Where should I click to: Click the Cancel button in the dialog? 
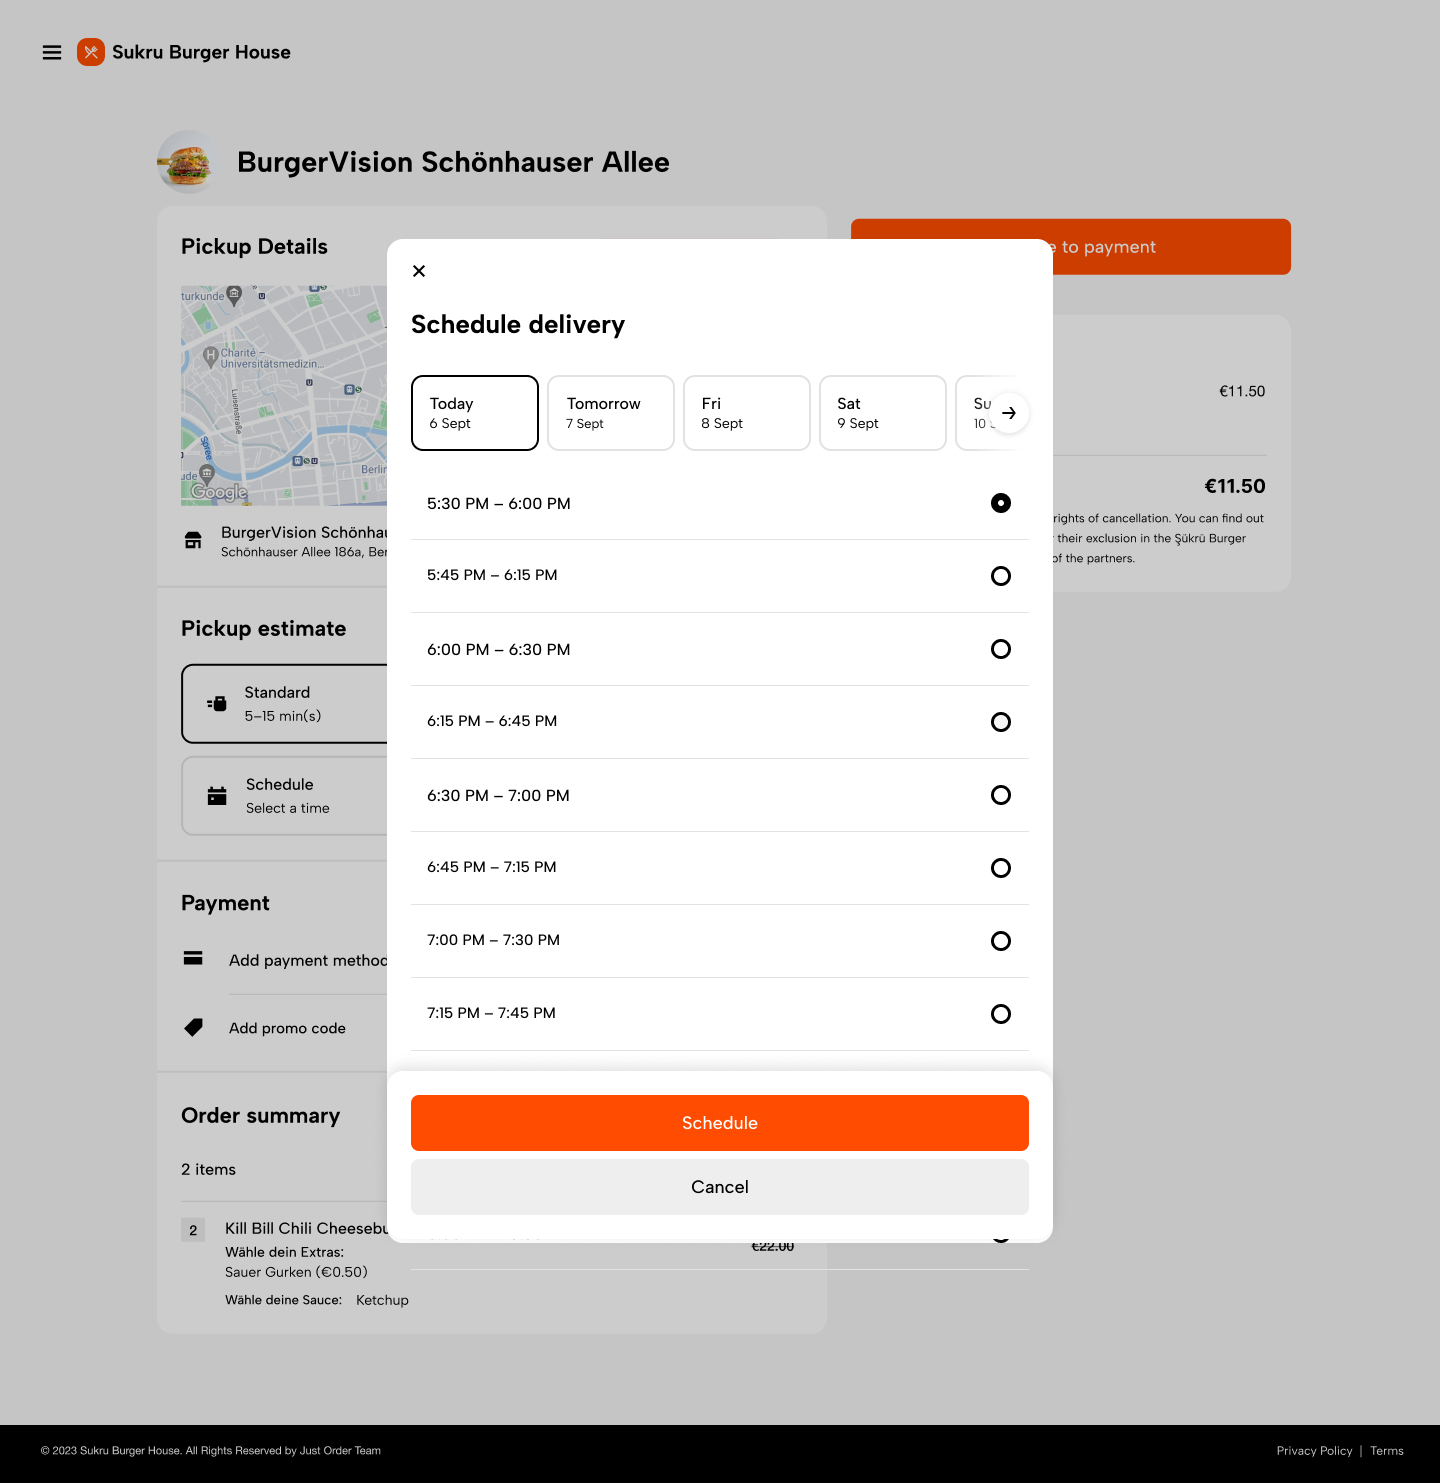tap(719, 1187)
